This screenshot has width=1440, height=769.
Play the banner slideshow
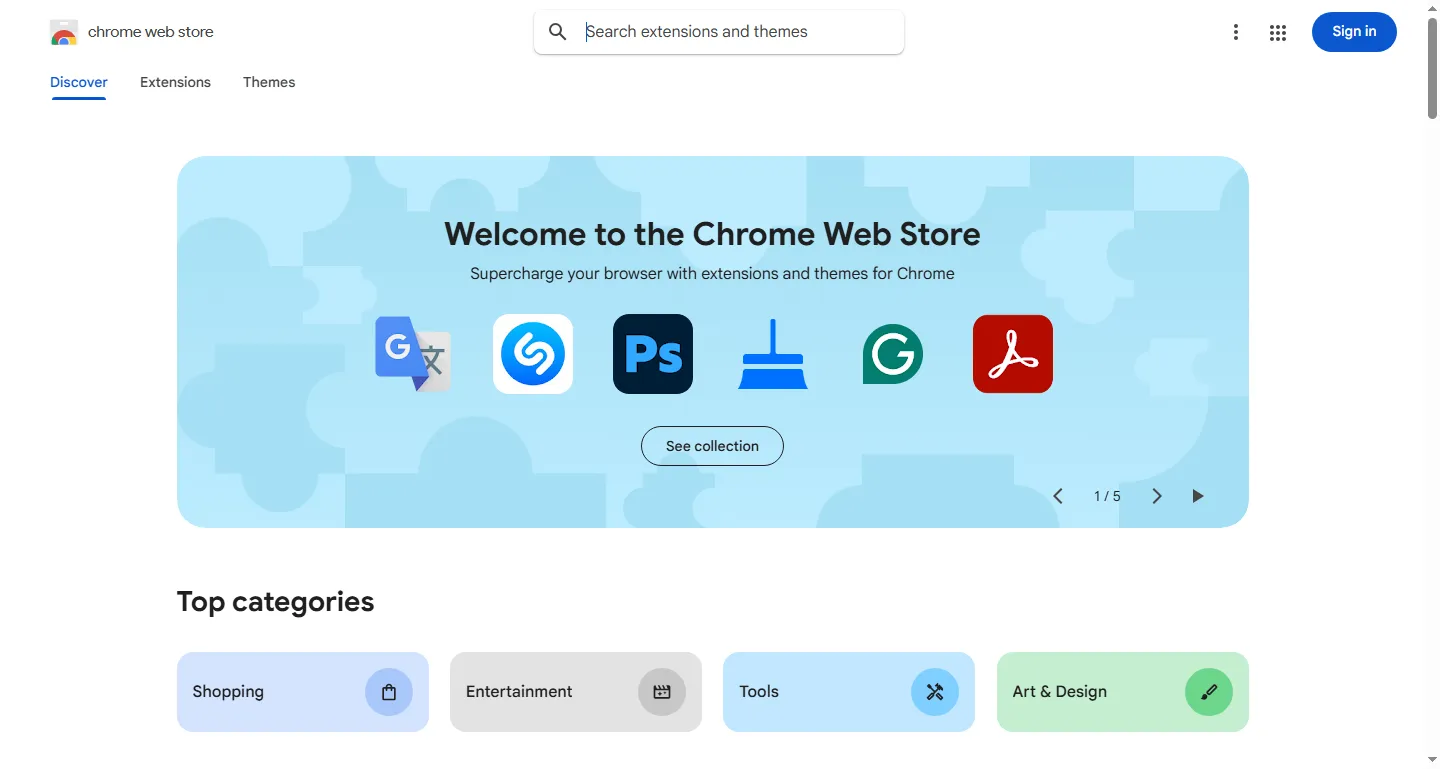pyautogui.click(x=1198, y=496)
